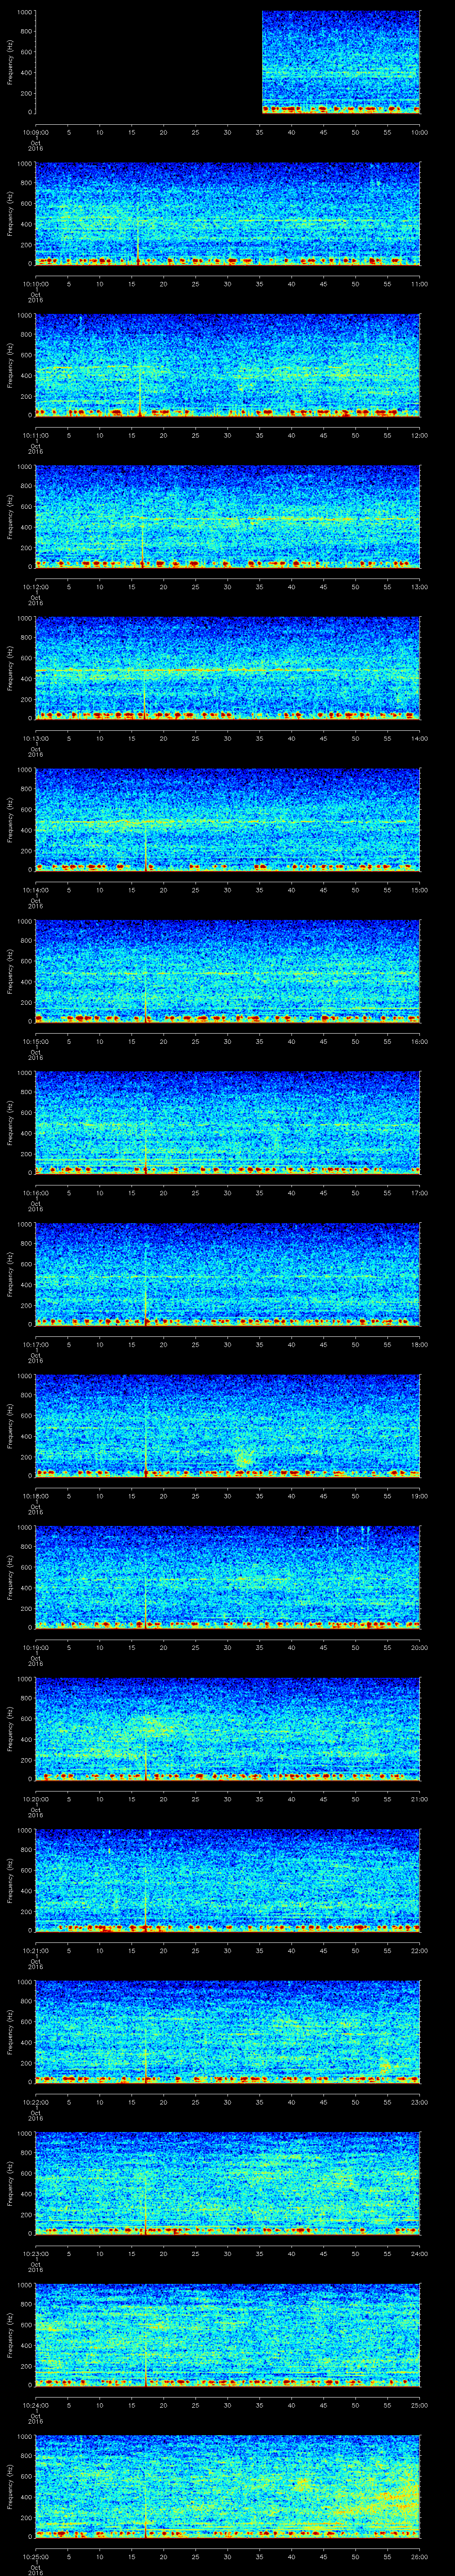The width and height of the screenshot is (455, 2576).
Task: Pick the 20-second tick under the 10:15:00 plot
Action: tap(164, 1041)
